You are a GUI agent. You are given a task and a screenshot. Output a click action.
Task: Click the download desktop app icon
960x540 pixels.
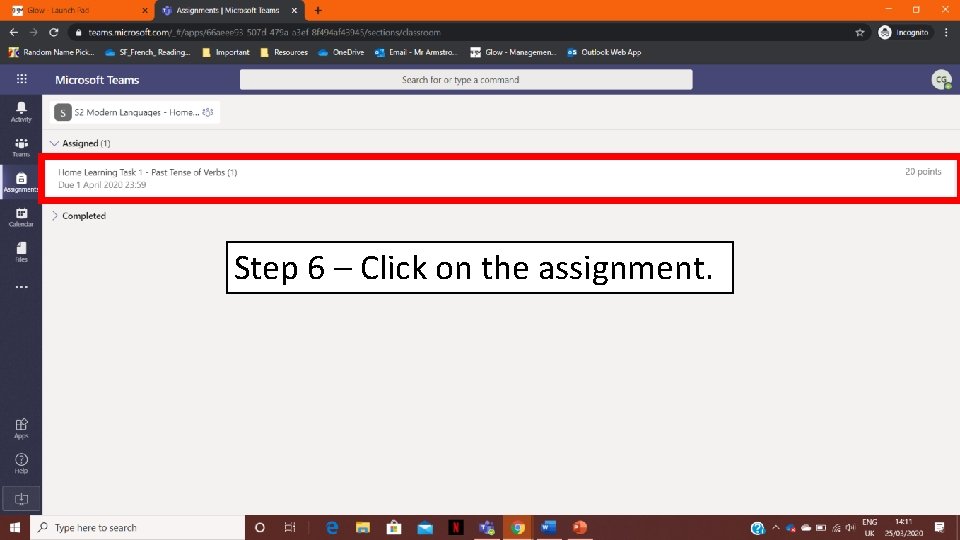click(x=21, y=499)
